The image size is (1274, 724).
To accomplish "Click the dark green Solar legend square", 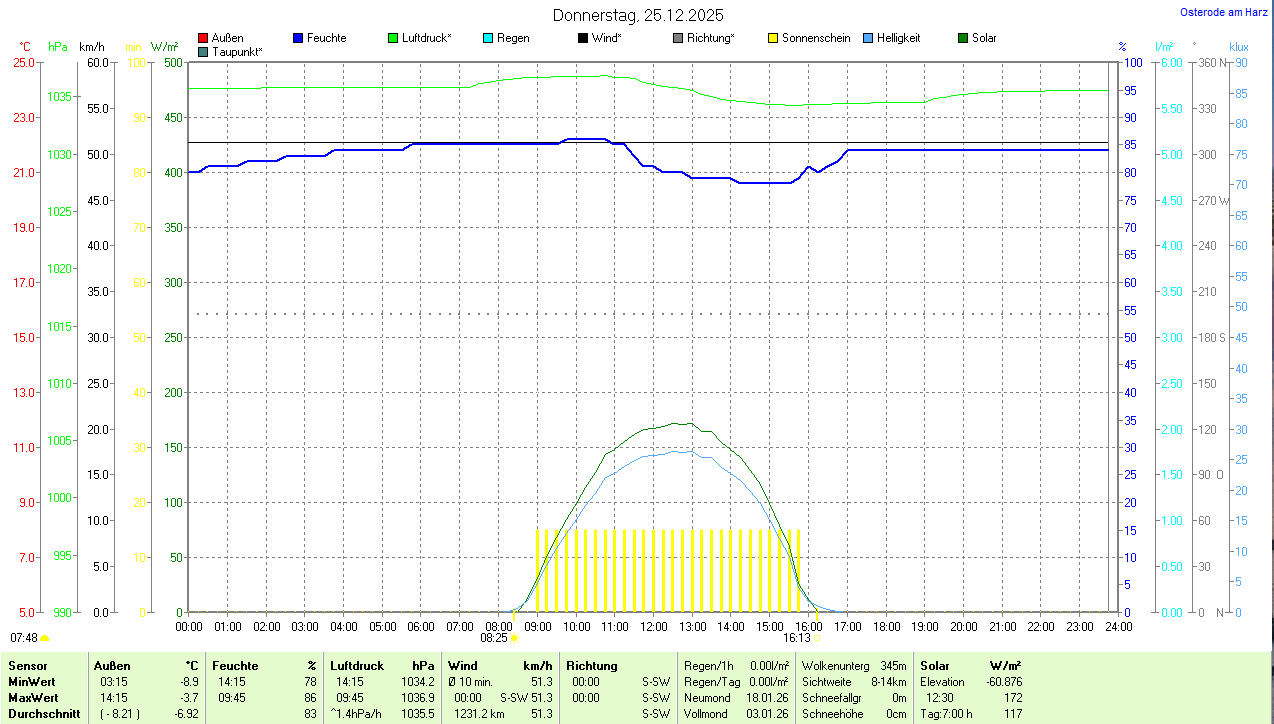I will [x=963, y=38].
